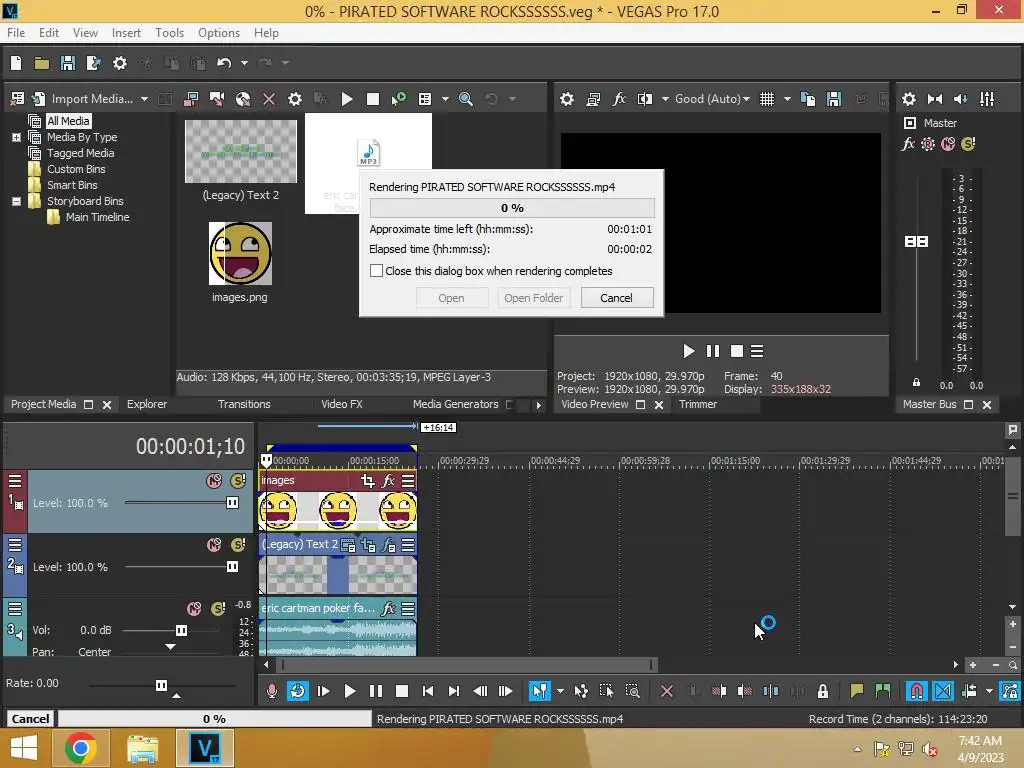
Task: Open project Properties gear in the main toolbar
Action: [x=120, y=63]
